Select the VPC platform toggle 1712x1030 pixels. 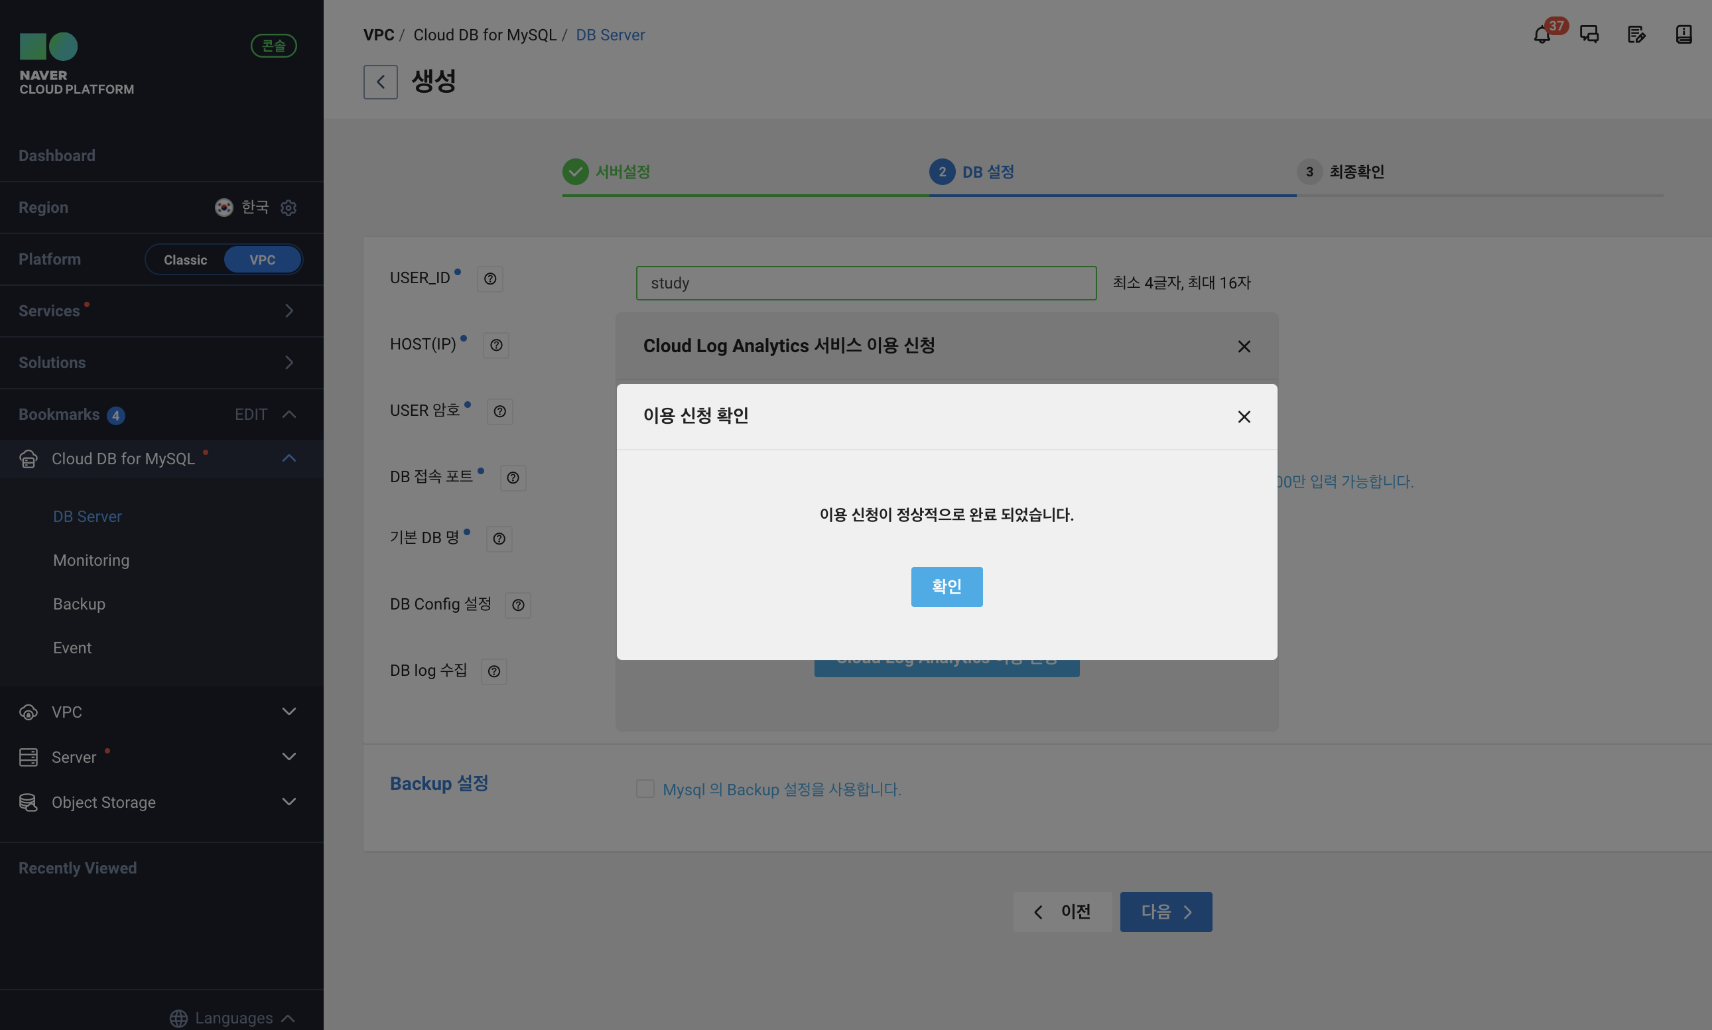(x=262, y=260)
